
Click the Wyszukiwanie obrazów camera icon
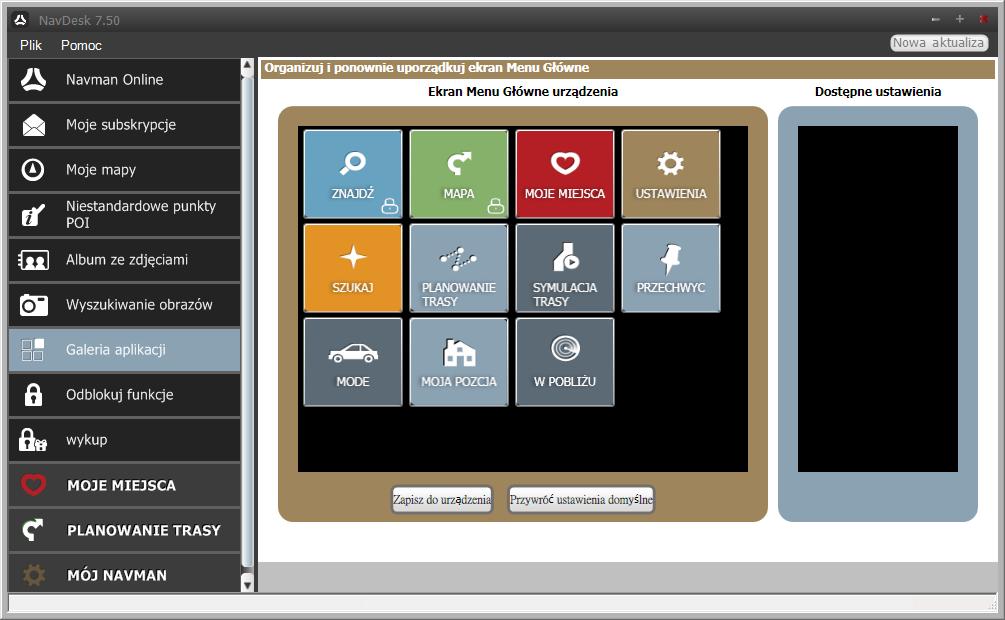(33, 305)
